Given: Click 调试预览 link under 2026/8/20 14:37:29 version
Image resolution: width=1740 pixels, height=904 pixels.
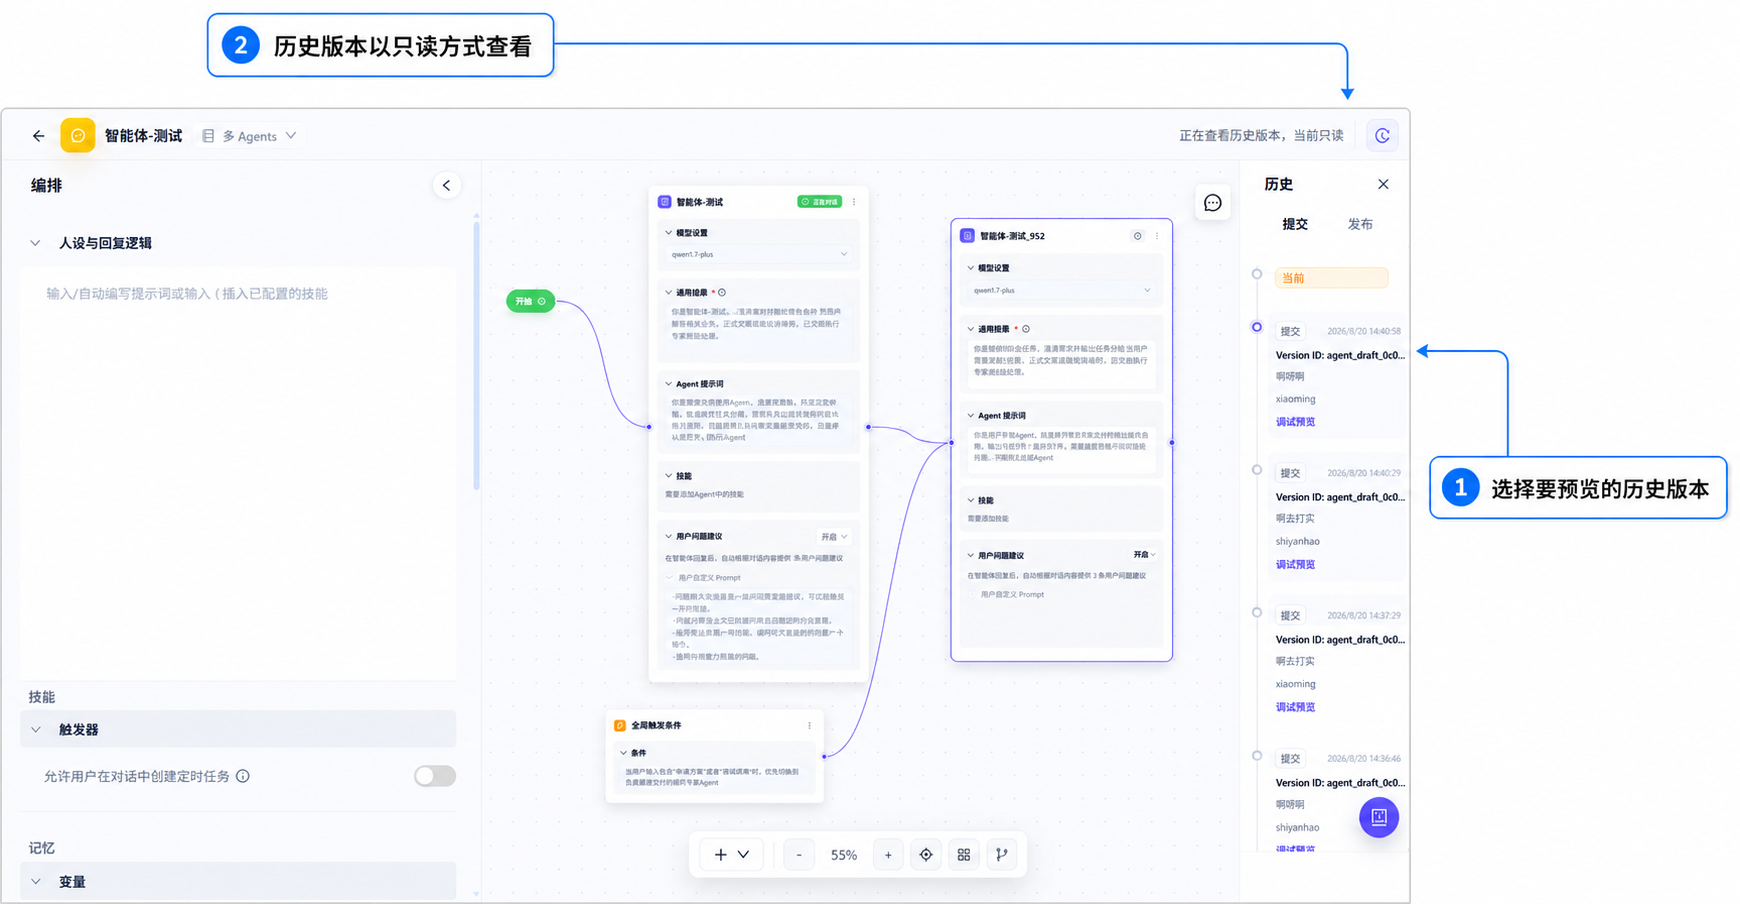Looking at the screenshot, I should click(x=1296, y=707).
